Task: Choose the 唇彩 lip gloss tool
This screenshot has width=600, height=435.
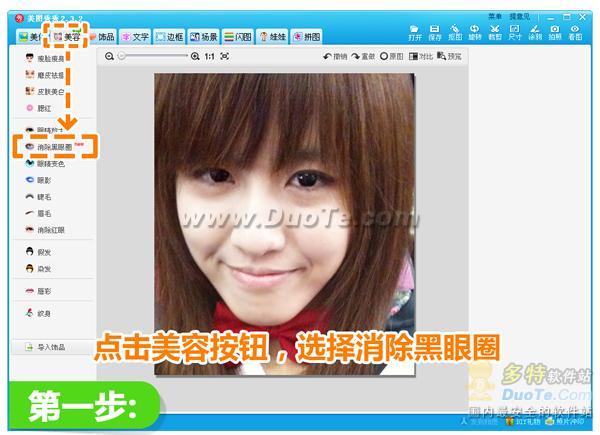Action: coord(38,291)
